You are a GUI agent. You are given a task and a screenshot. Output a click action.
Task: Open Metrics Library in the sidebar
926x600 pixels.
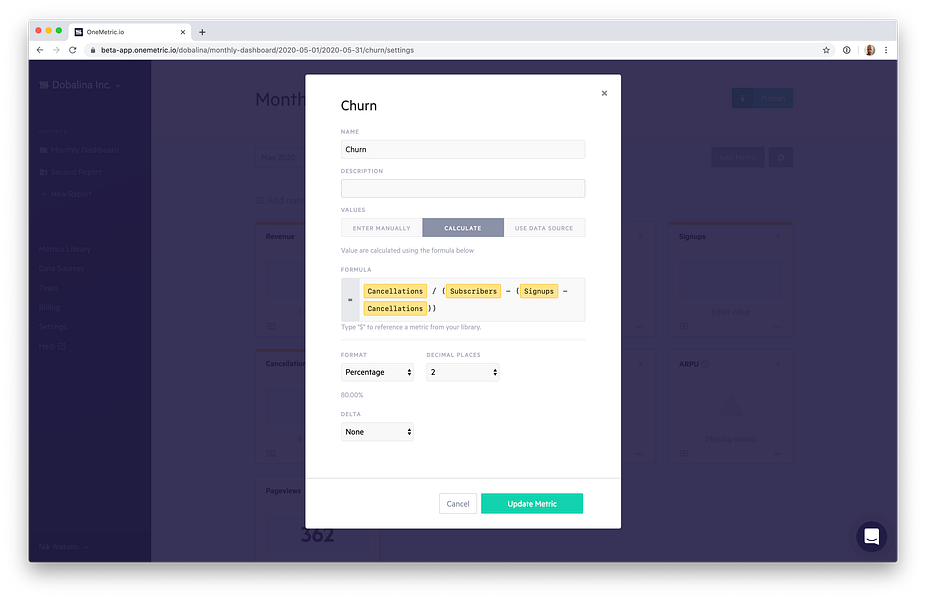pos(65,249)
